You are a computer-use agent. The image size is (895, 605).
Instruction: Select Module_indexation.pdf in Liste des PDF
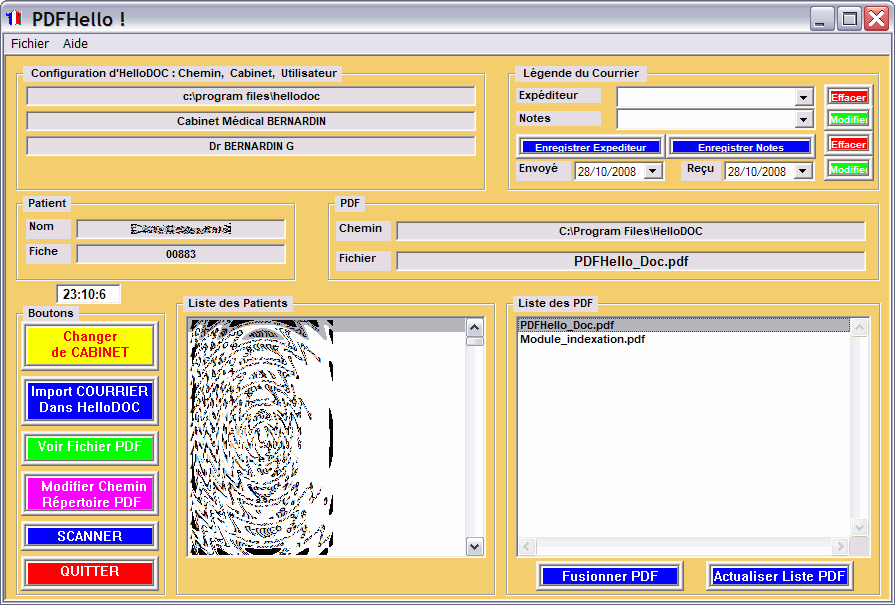click(683, 339)
